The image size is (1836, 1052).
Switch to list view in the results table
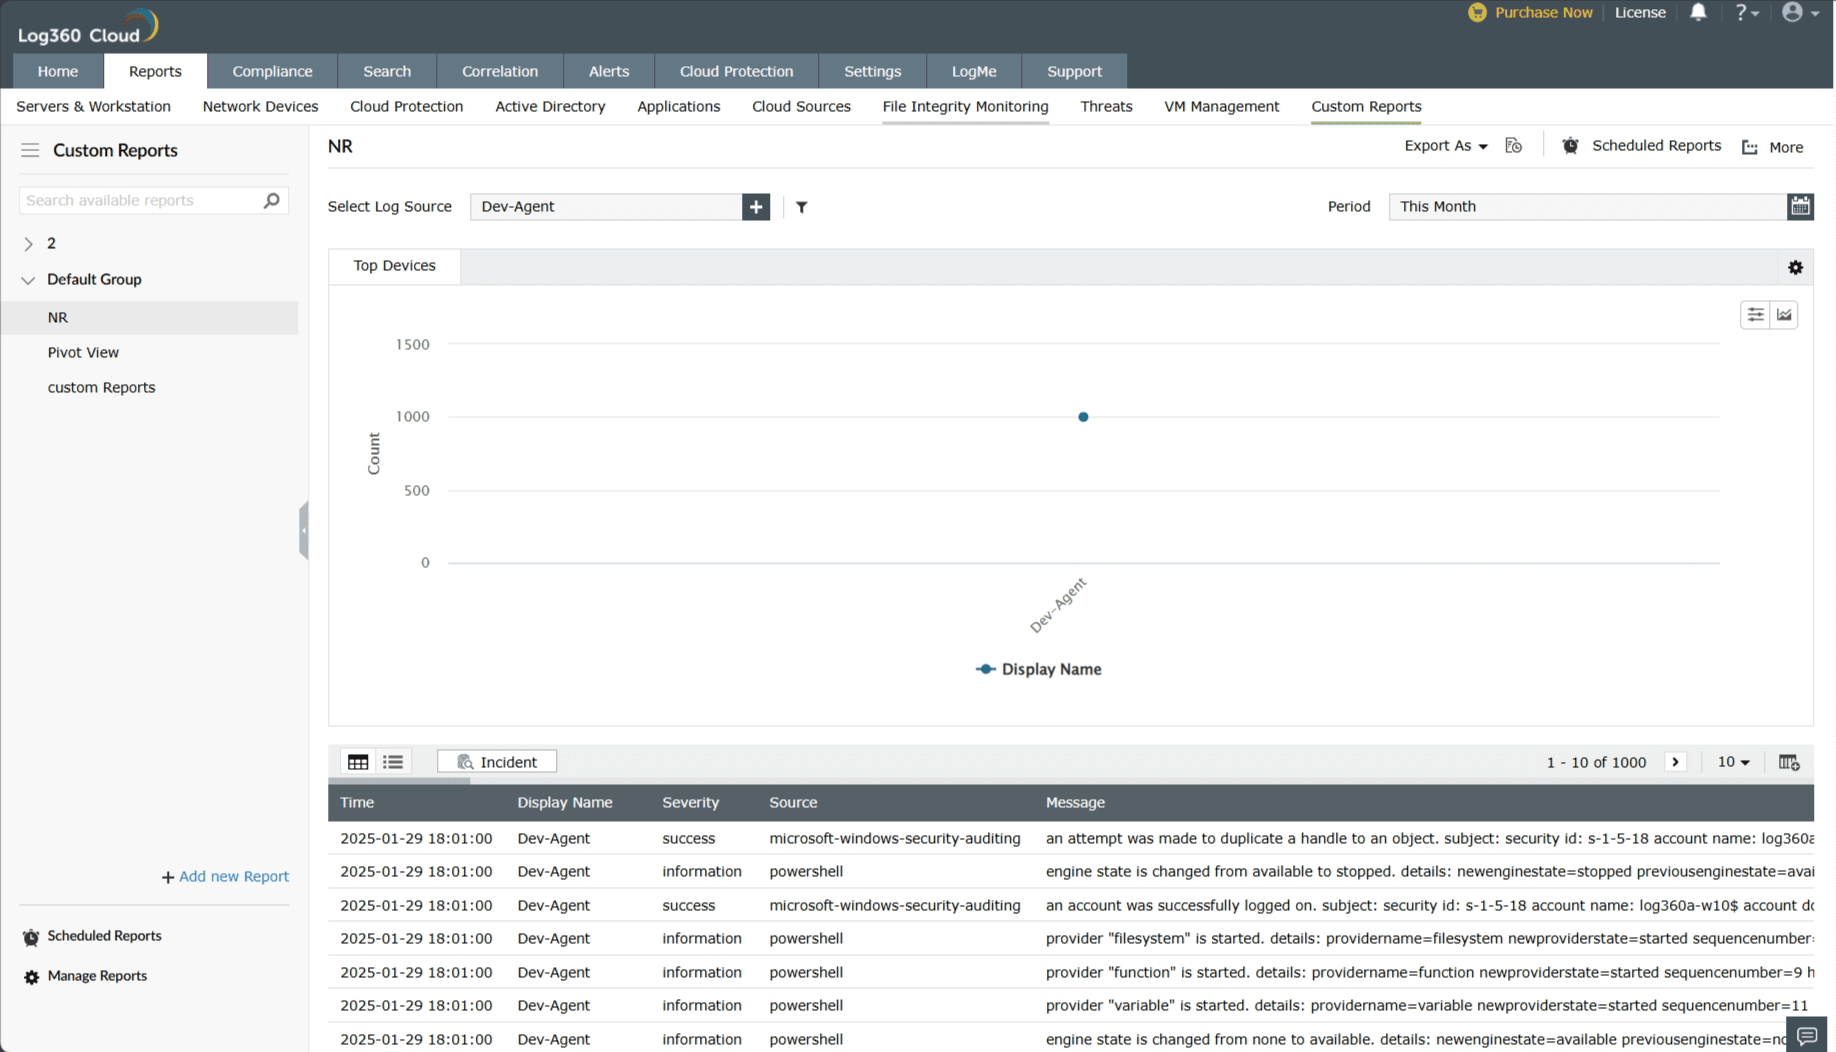(392, 761)
